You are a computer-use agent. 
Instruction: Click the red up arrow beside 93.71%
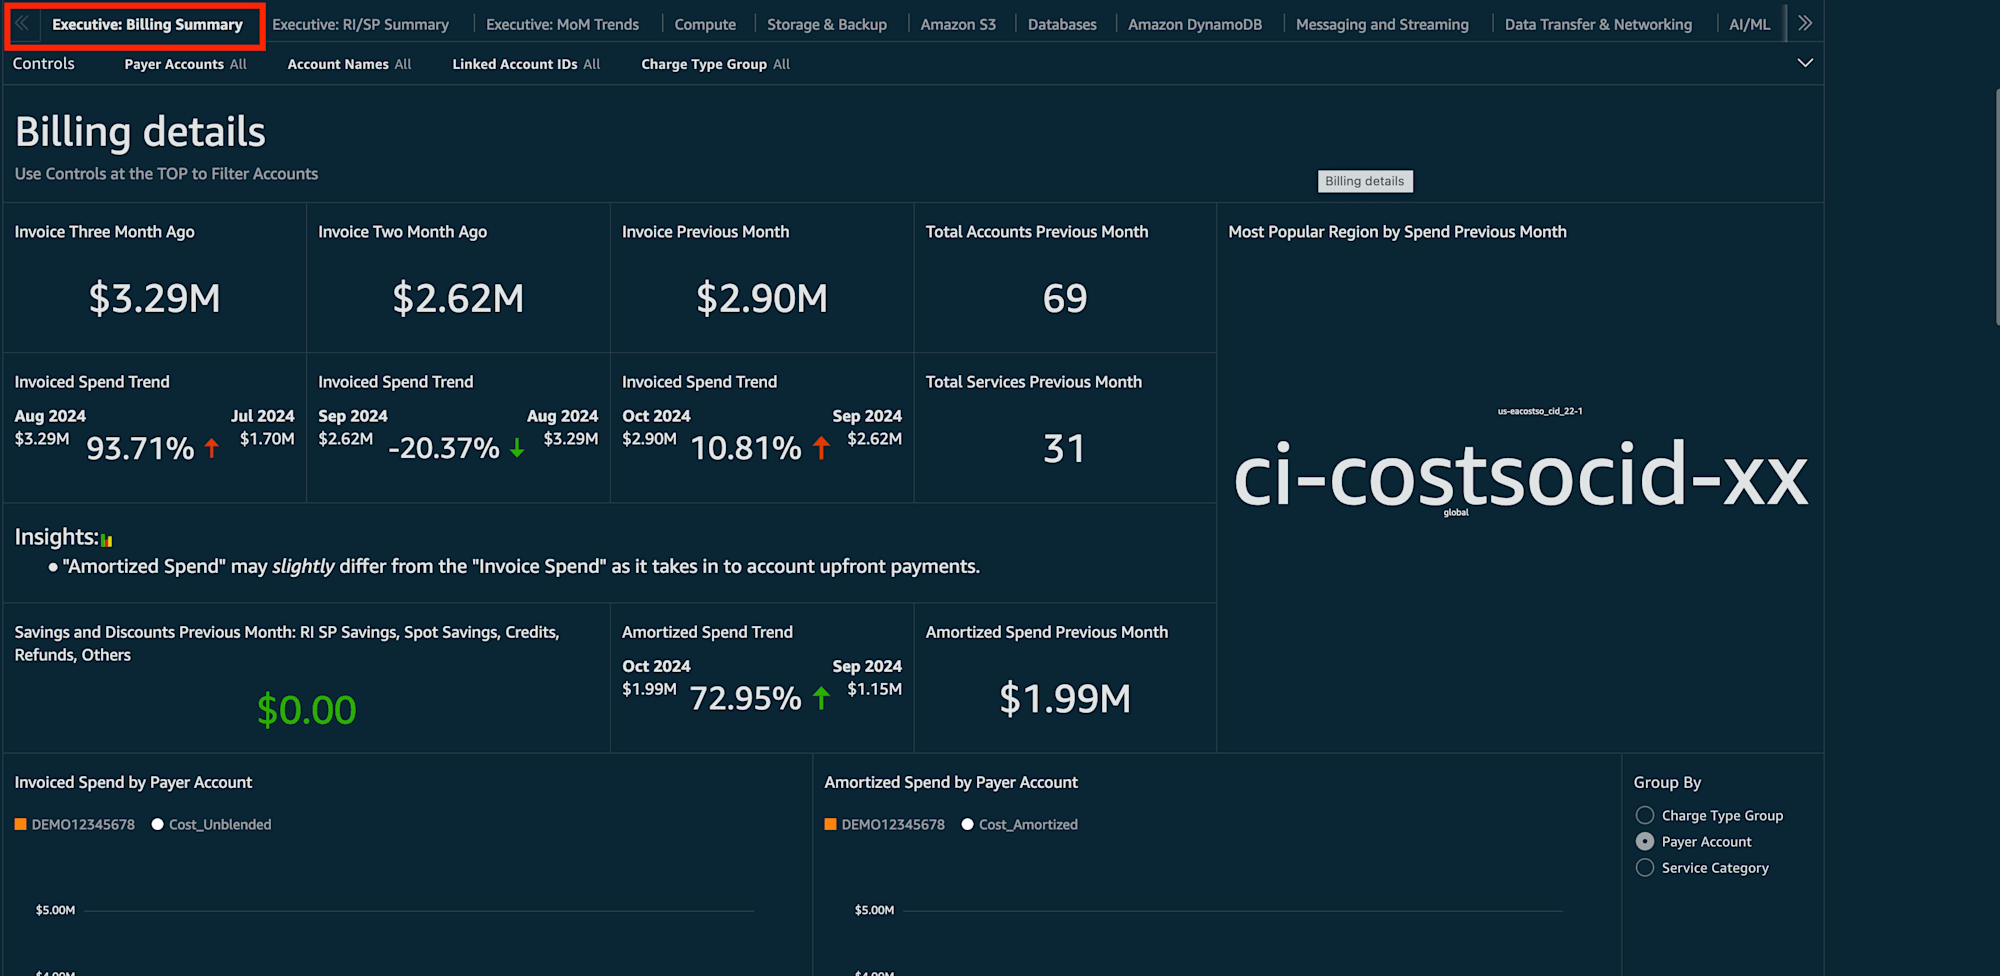(211, 448)
